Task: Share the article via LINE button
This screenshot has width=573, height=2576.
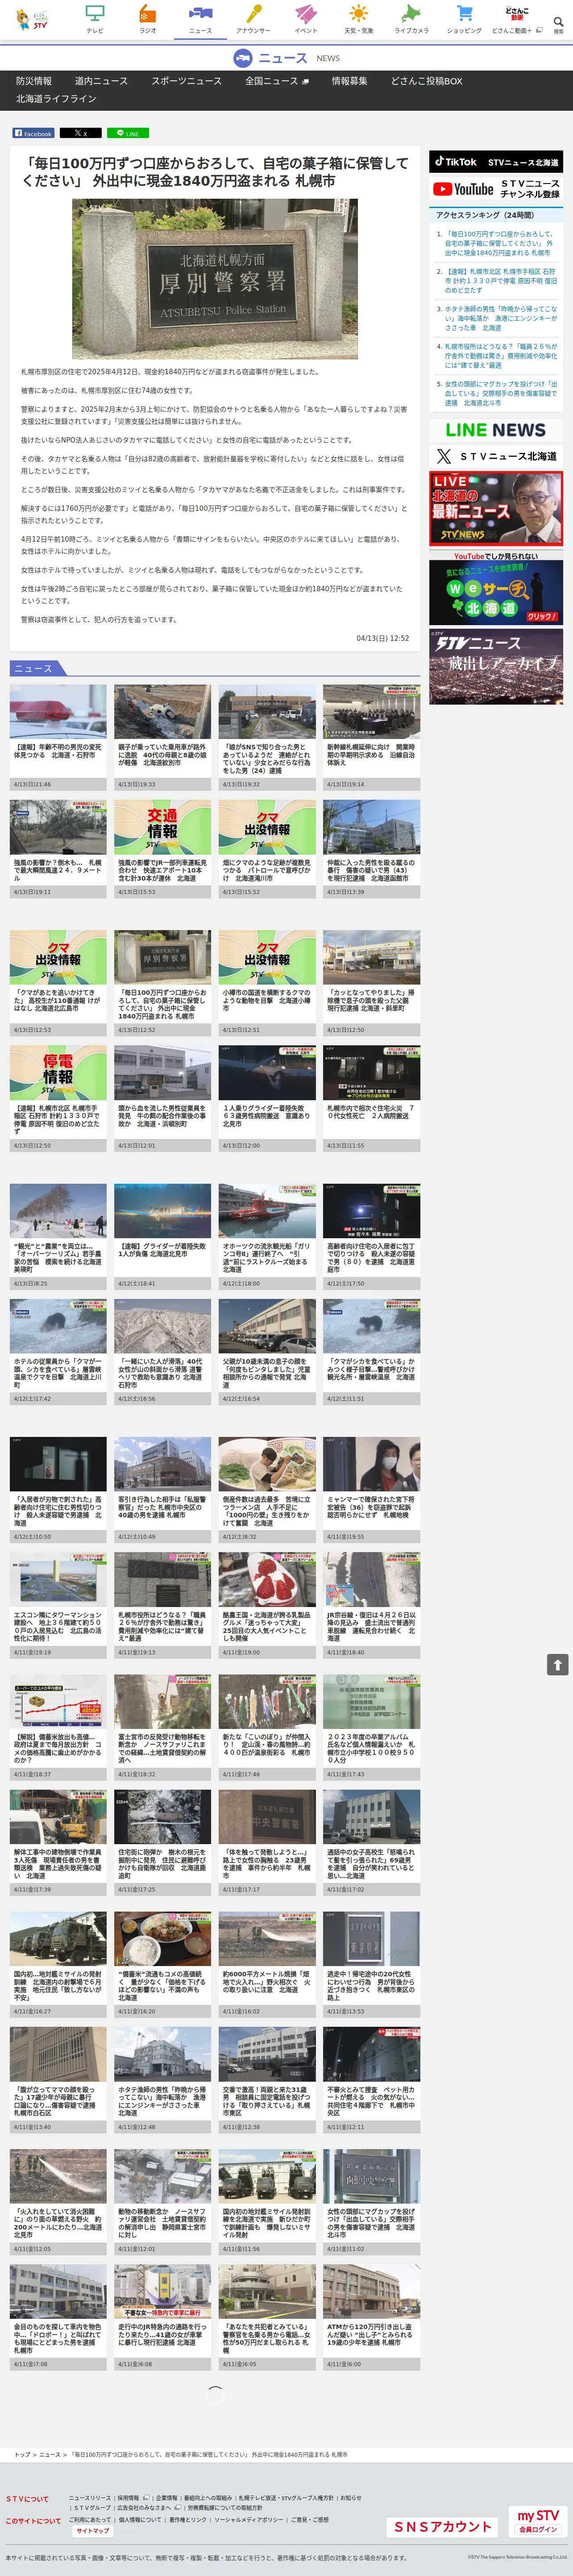Action: click(x=127, y=133)
